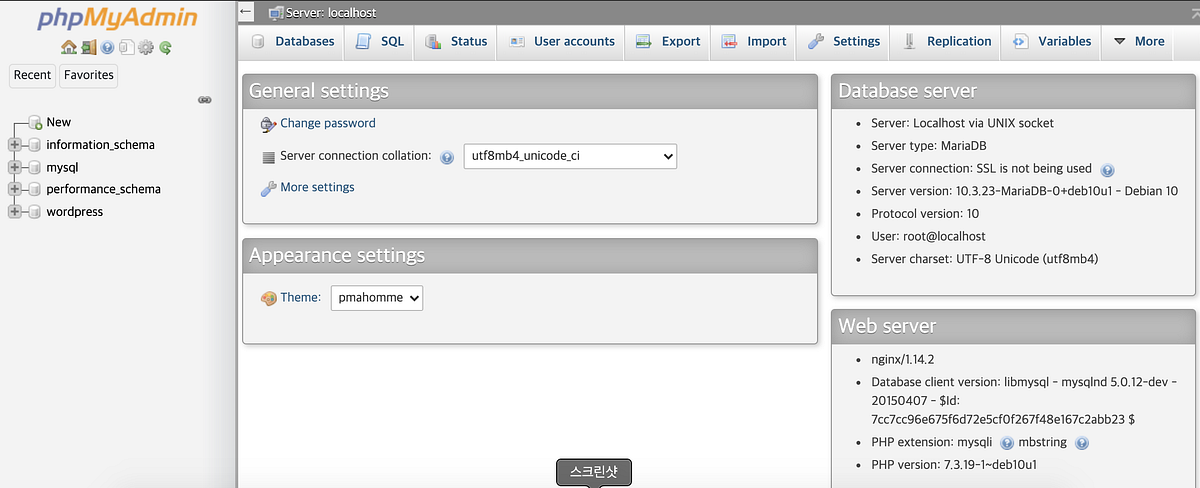Click Server: localhost breadcrumb link
The width and height of the screenshot is (1200, 488).
tap(332, 13)
